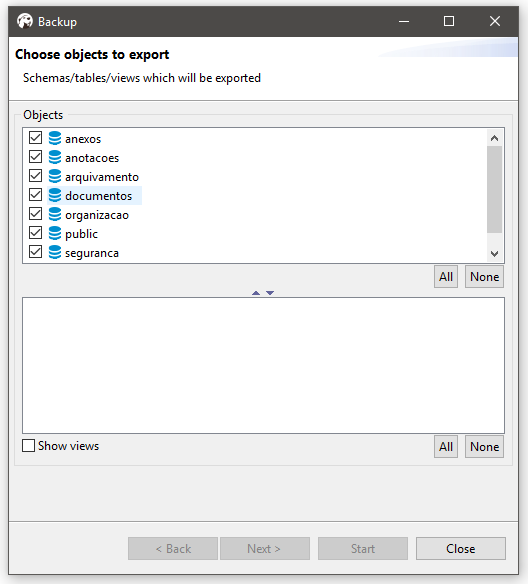Uncheck the public schema checkbox
Image resolution: width=528 pixels, height=584 pixels.
pyautogui.click(x=35, y=232)
